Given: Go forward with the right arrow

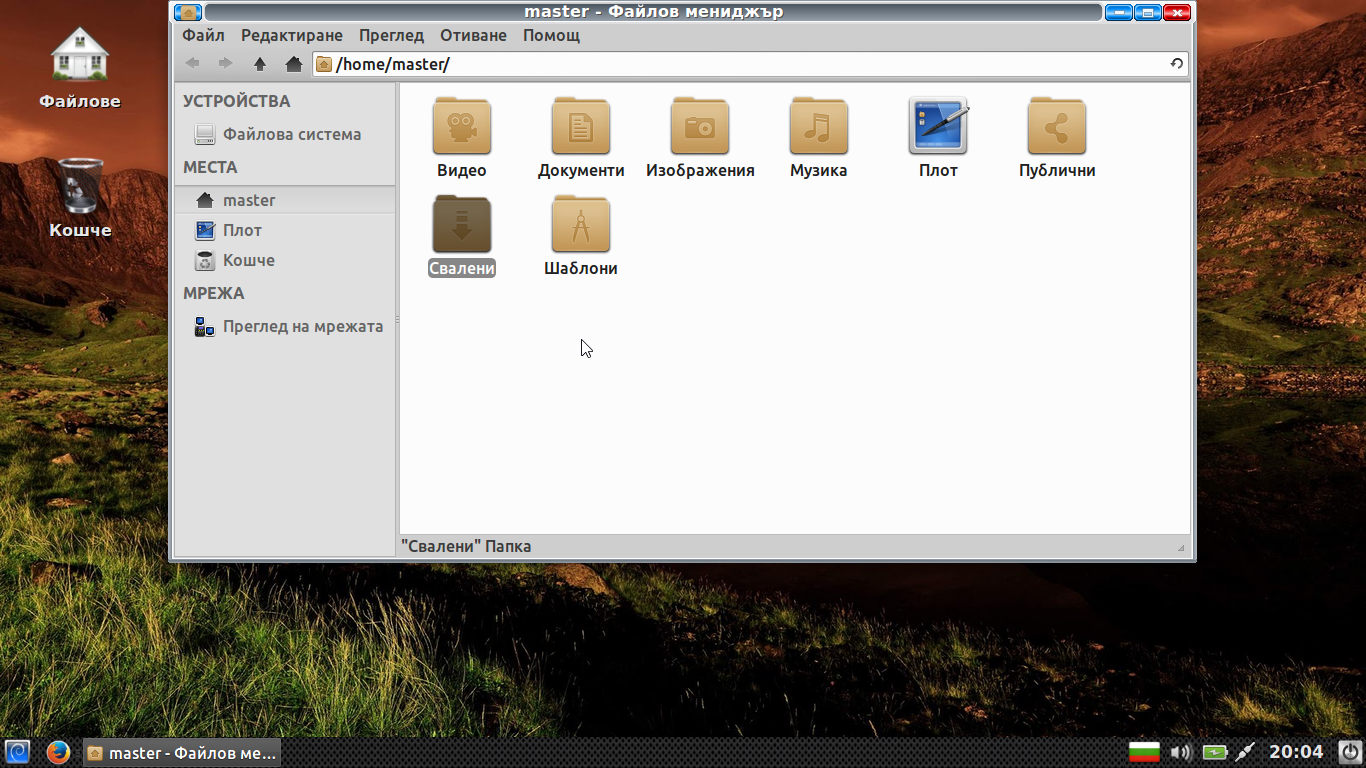Looking at the screenshot, I should coord(226,64).
